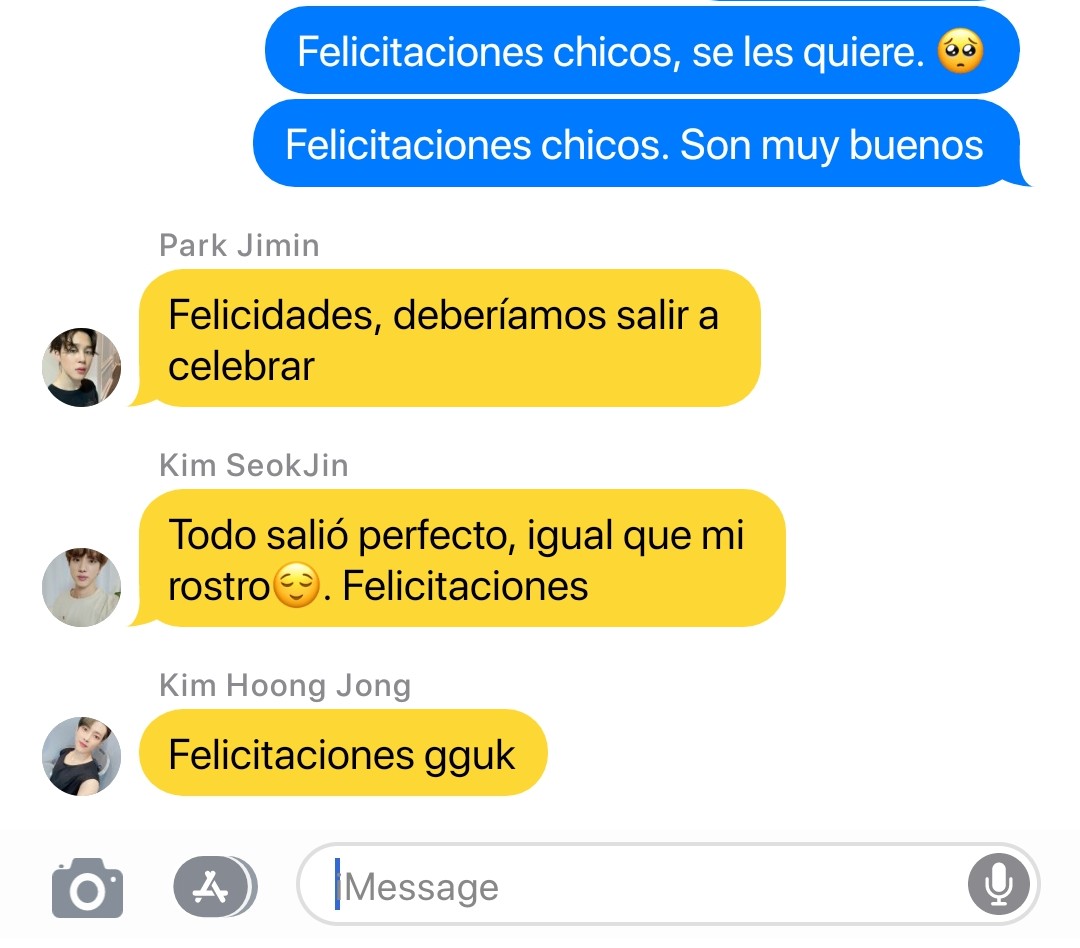
Task: Click the Park Jimin sender name
Action: click(239, 245)
